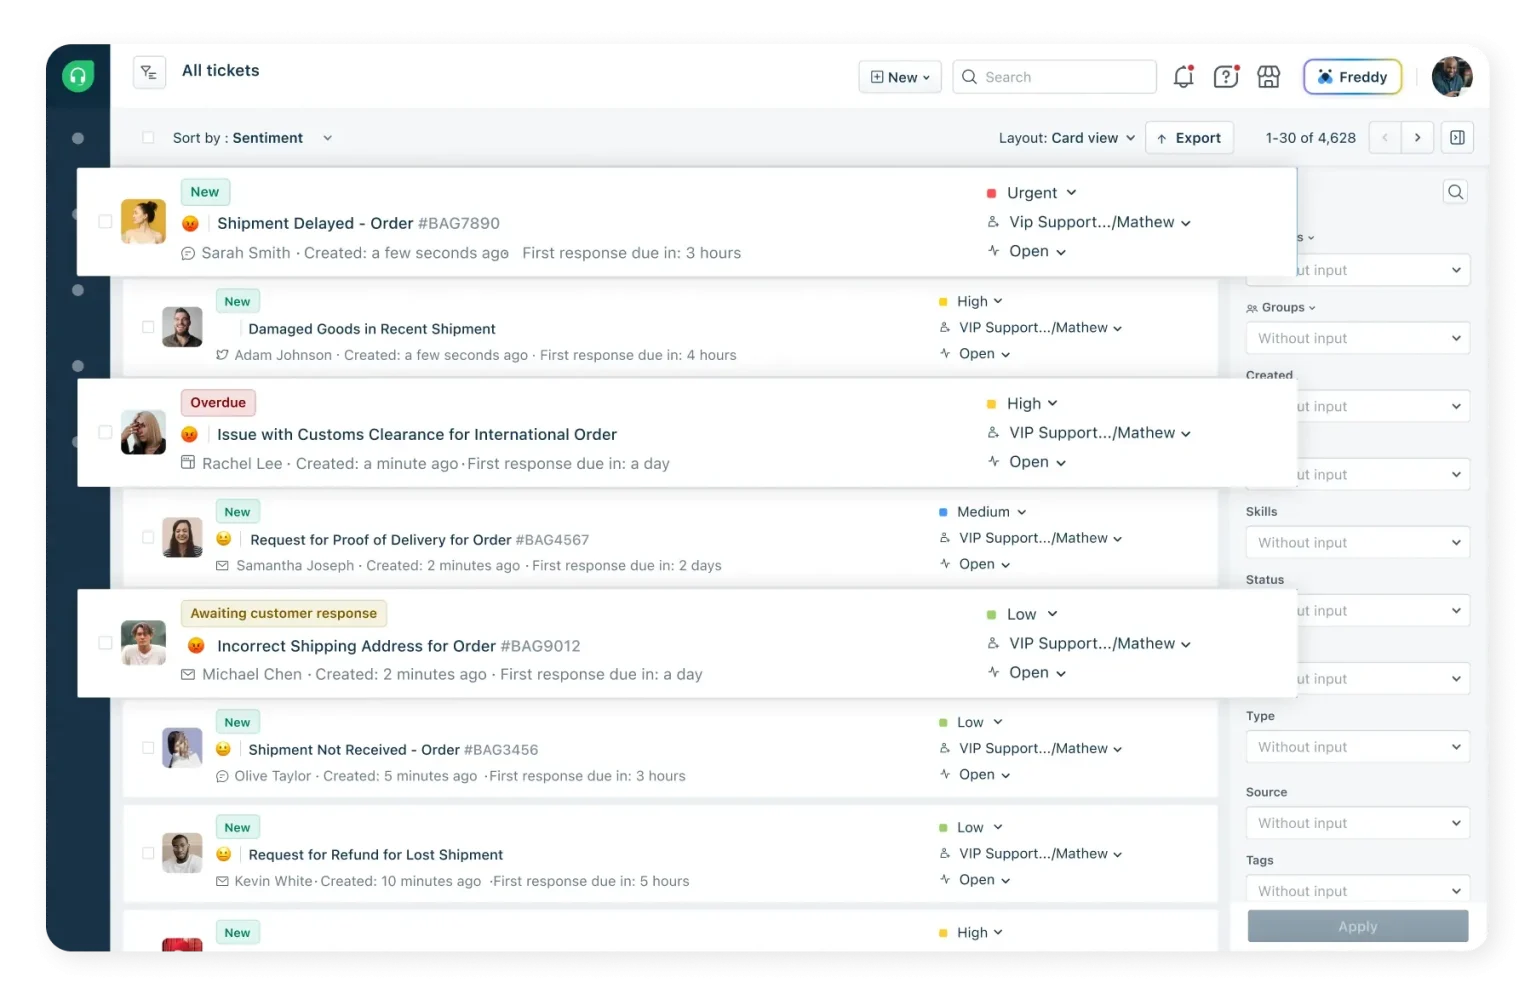Viewport: 1536px width, 994px height.
Task: Toggle the ticket filter list icon
Action: pos(149,72)
